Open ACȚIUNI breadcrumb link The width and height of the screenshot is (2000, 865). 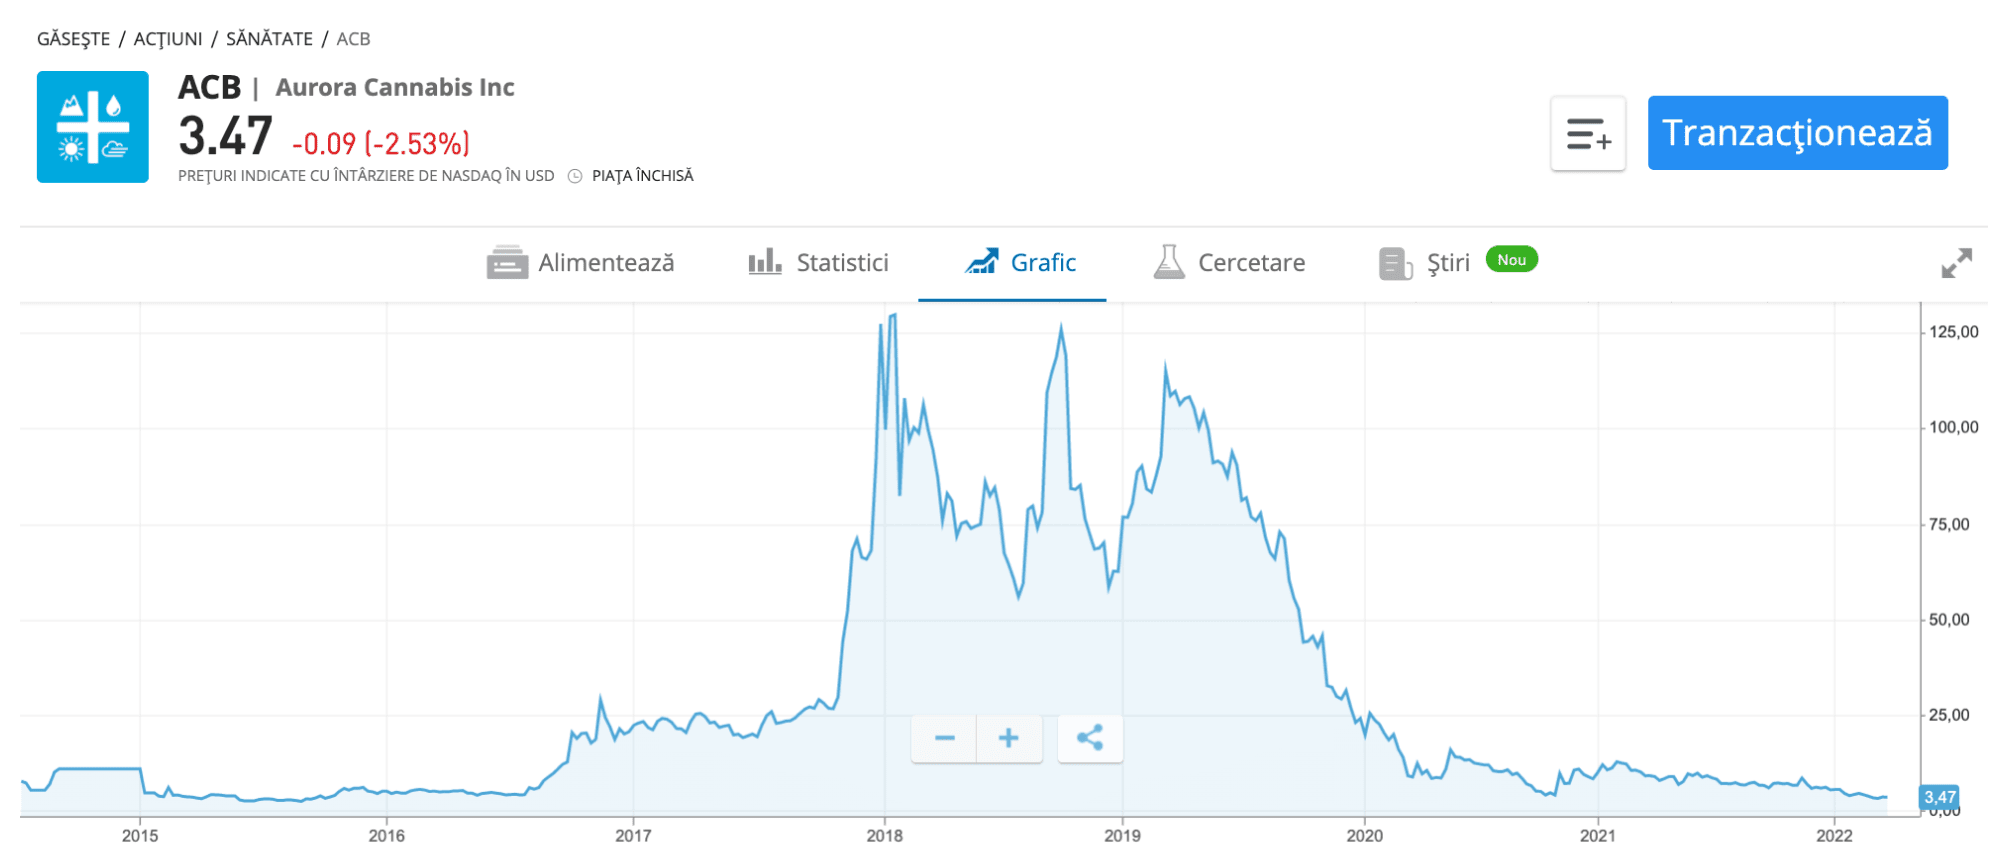pos(168,39)
